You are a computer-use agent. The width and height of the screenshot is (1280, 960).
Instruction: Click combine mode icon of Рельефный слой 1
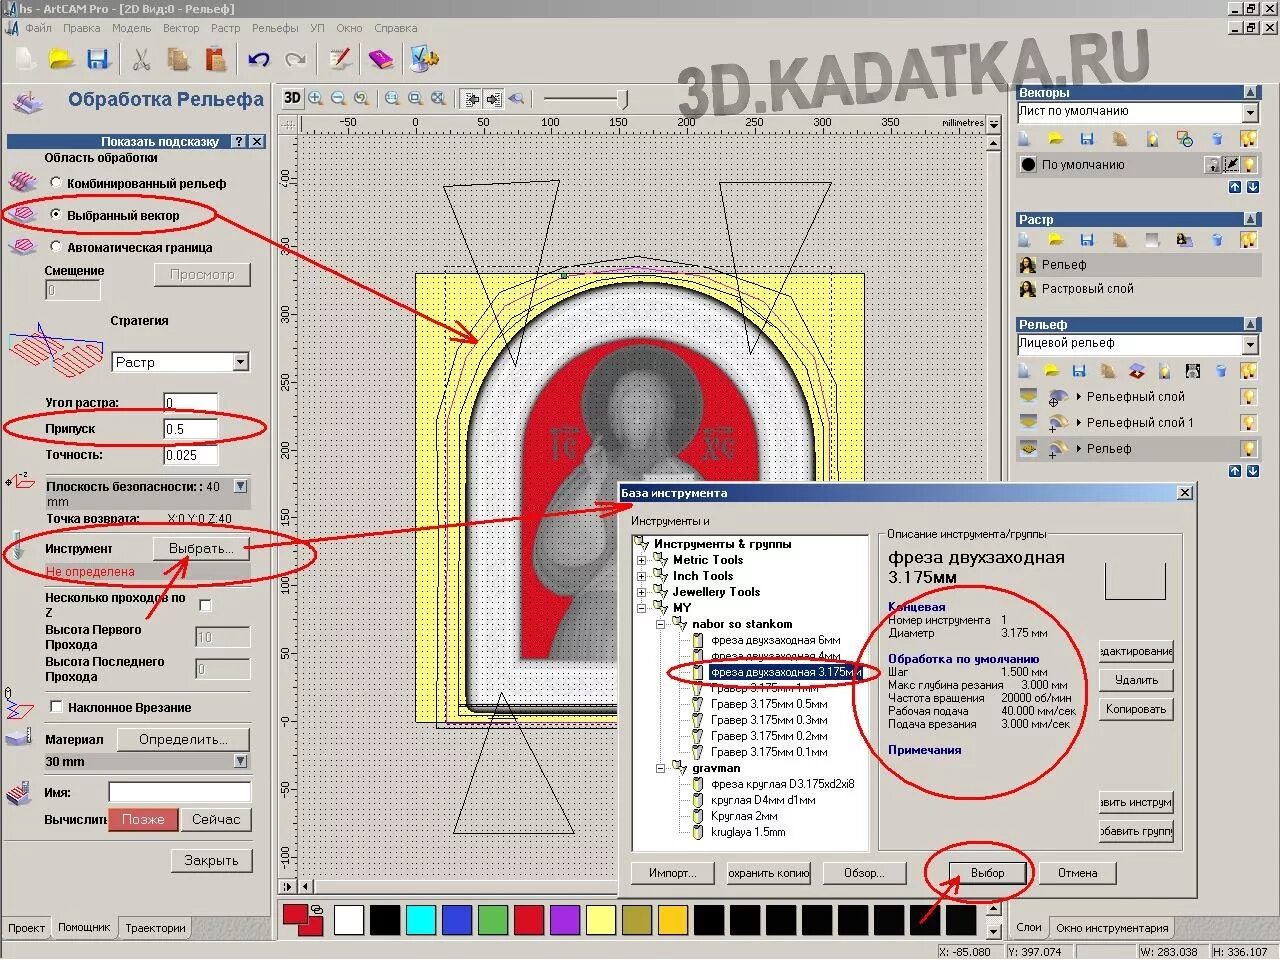(1058, 423)
